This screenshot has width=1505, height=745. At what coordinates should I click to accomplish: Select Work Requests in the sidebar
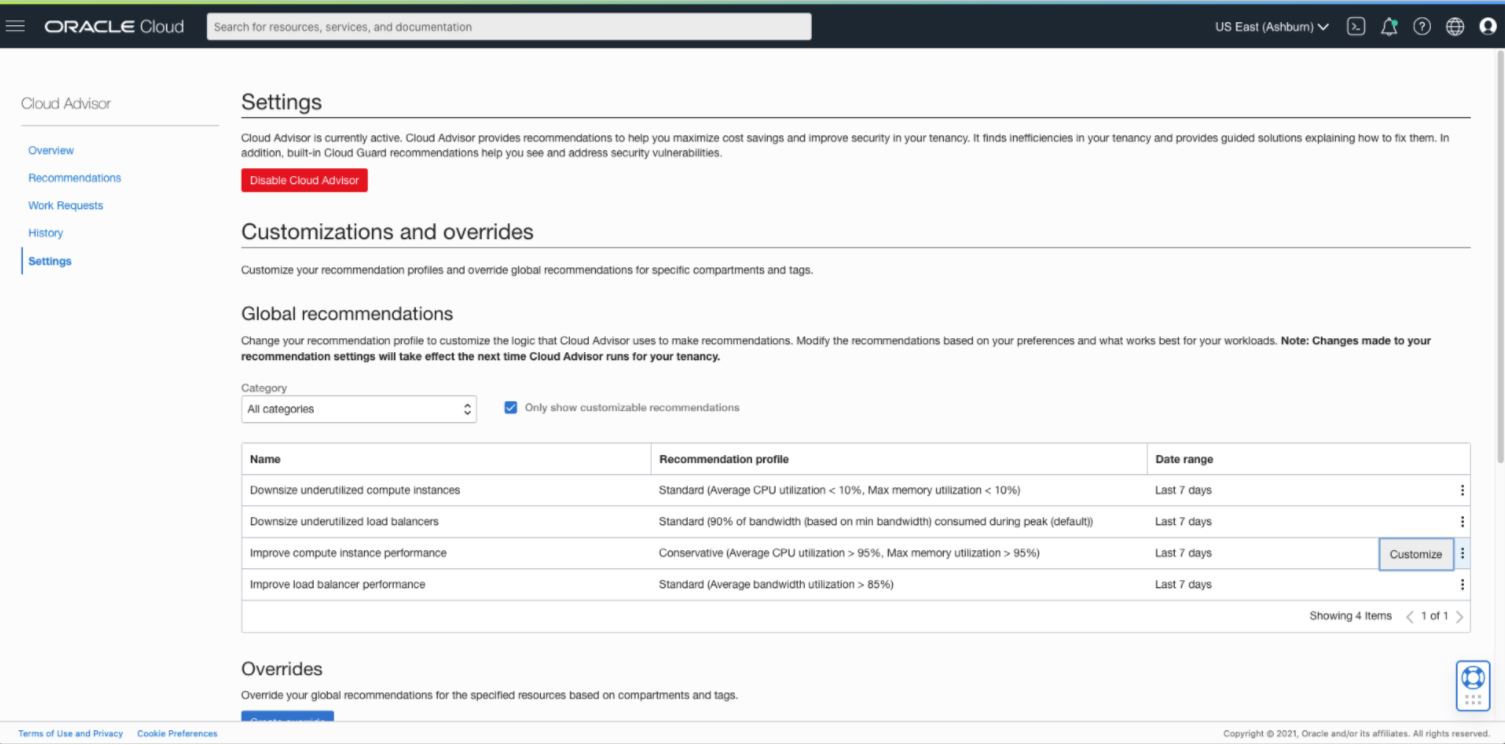tap(66, 205)
